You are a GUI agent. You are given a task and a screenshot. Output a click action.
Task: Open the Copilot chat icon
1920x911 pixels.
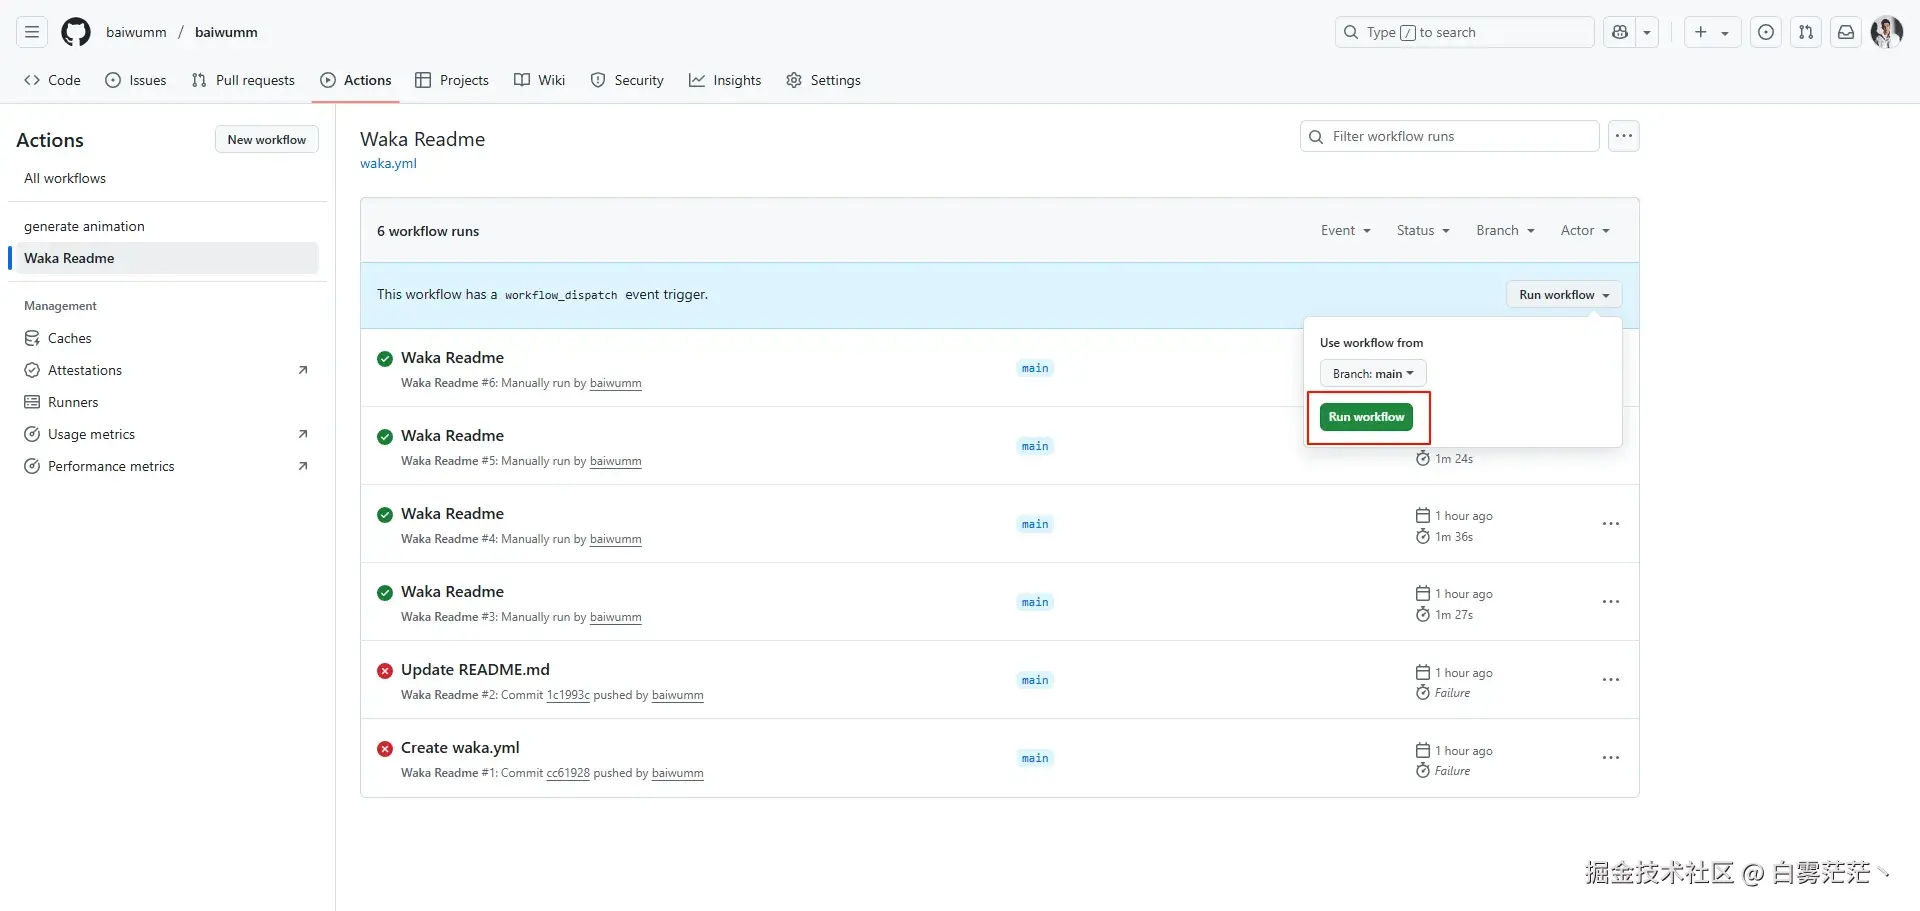[1620, 32]
